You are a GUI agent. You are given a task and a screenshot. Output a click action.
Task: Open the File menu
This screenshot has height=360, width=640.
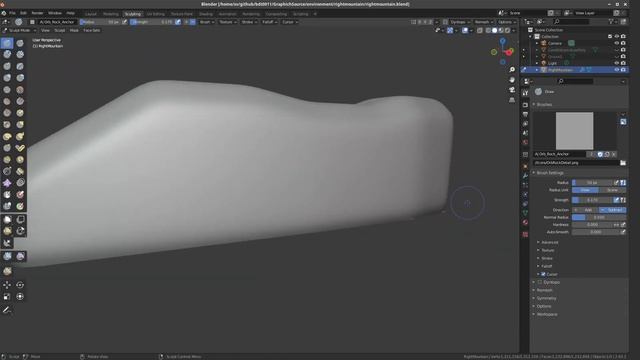pos(12,13)
